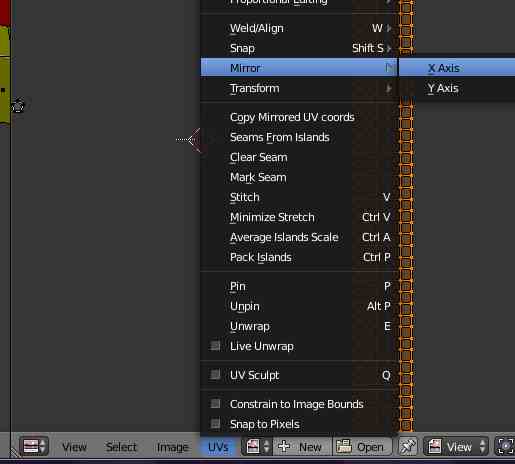Click the Open image button
The width and height of the screenshot is (515, 464).
362,446
